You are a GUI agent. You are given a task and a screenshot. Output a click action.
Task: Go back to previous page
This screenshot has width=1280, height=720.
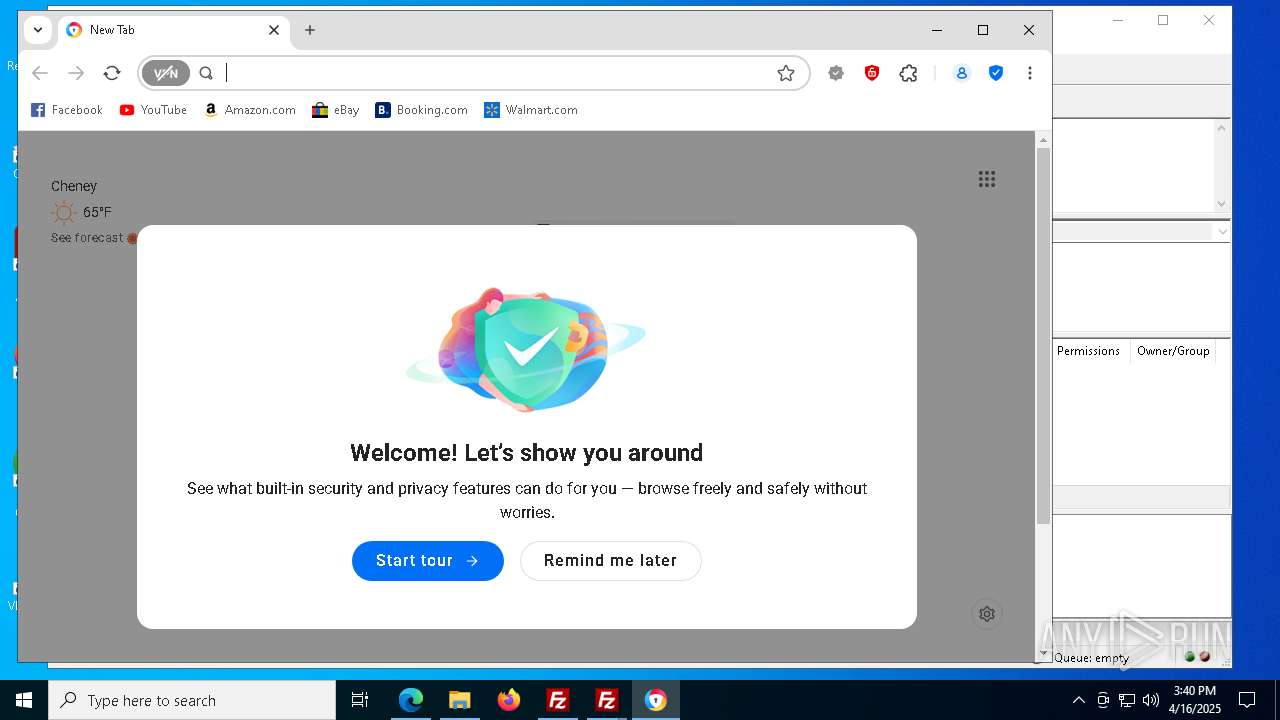click(x=40, y=73)
